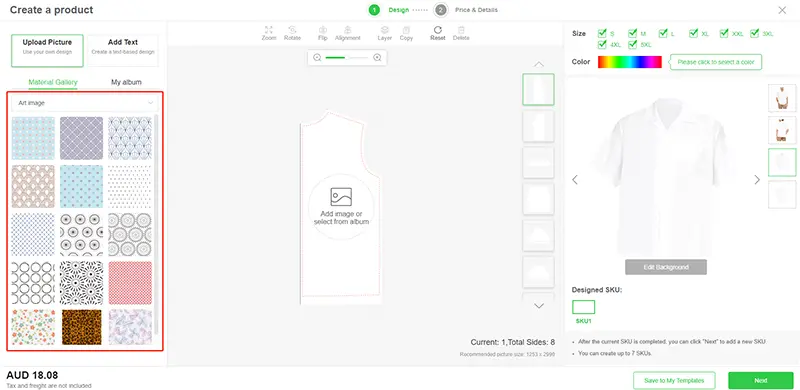Click 'Please click to select a color' button
Image resolution: width=800 pixels, height=390 pixels.
coord(715,62)
